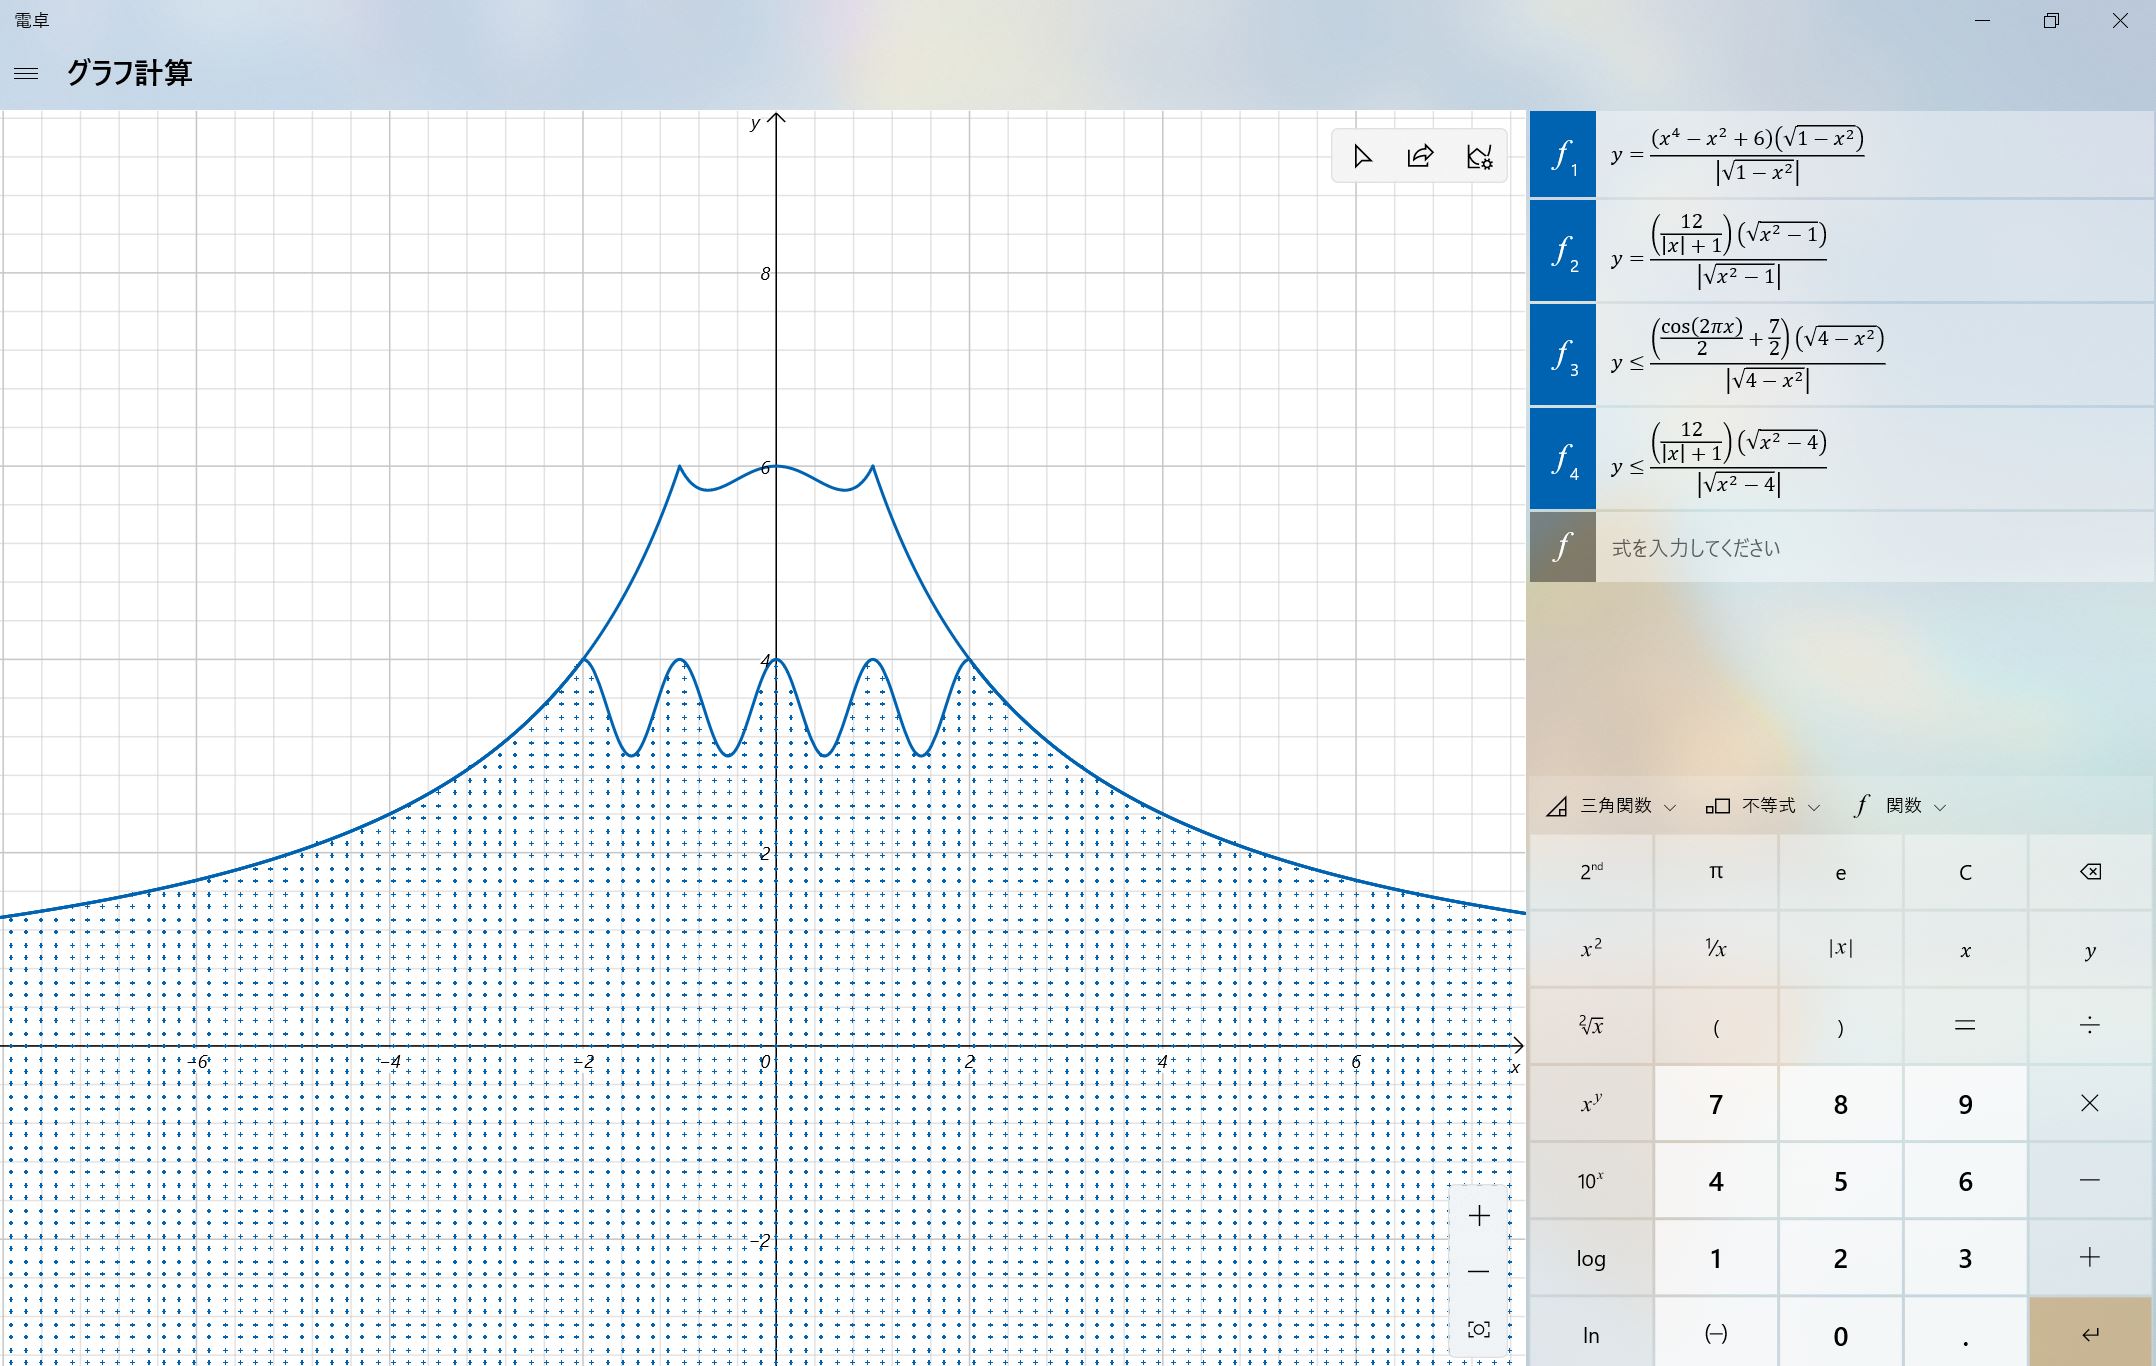Click the digit 0 key
Viewport: 2156px width, 1366px height.
[1840, 1334]
